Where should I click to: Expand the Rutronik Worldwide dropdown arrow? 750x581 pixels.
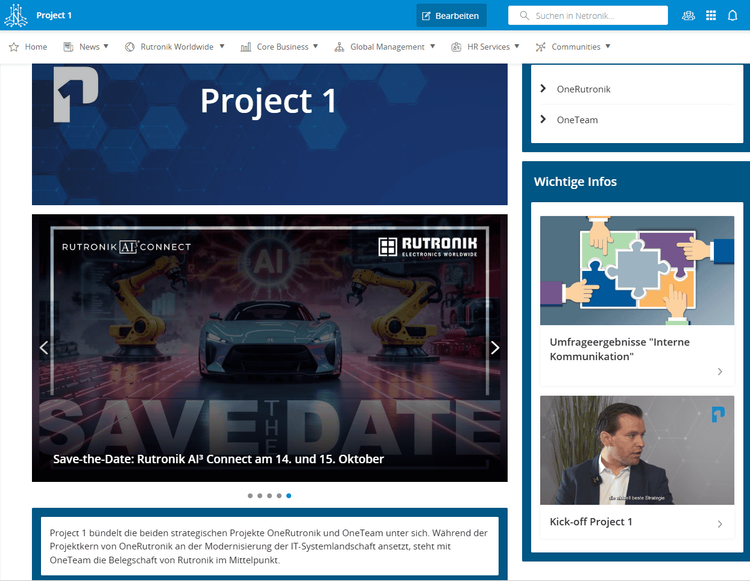pos(222,46)
